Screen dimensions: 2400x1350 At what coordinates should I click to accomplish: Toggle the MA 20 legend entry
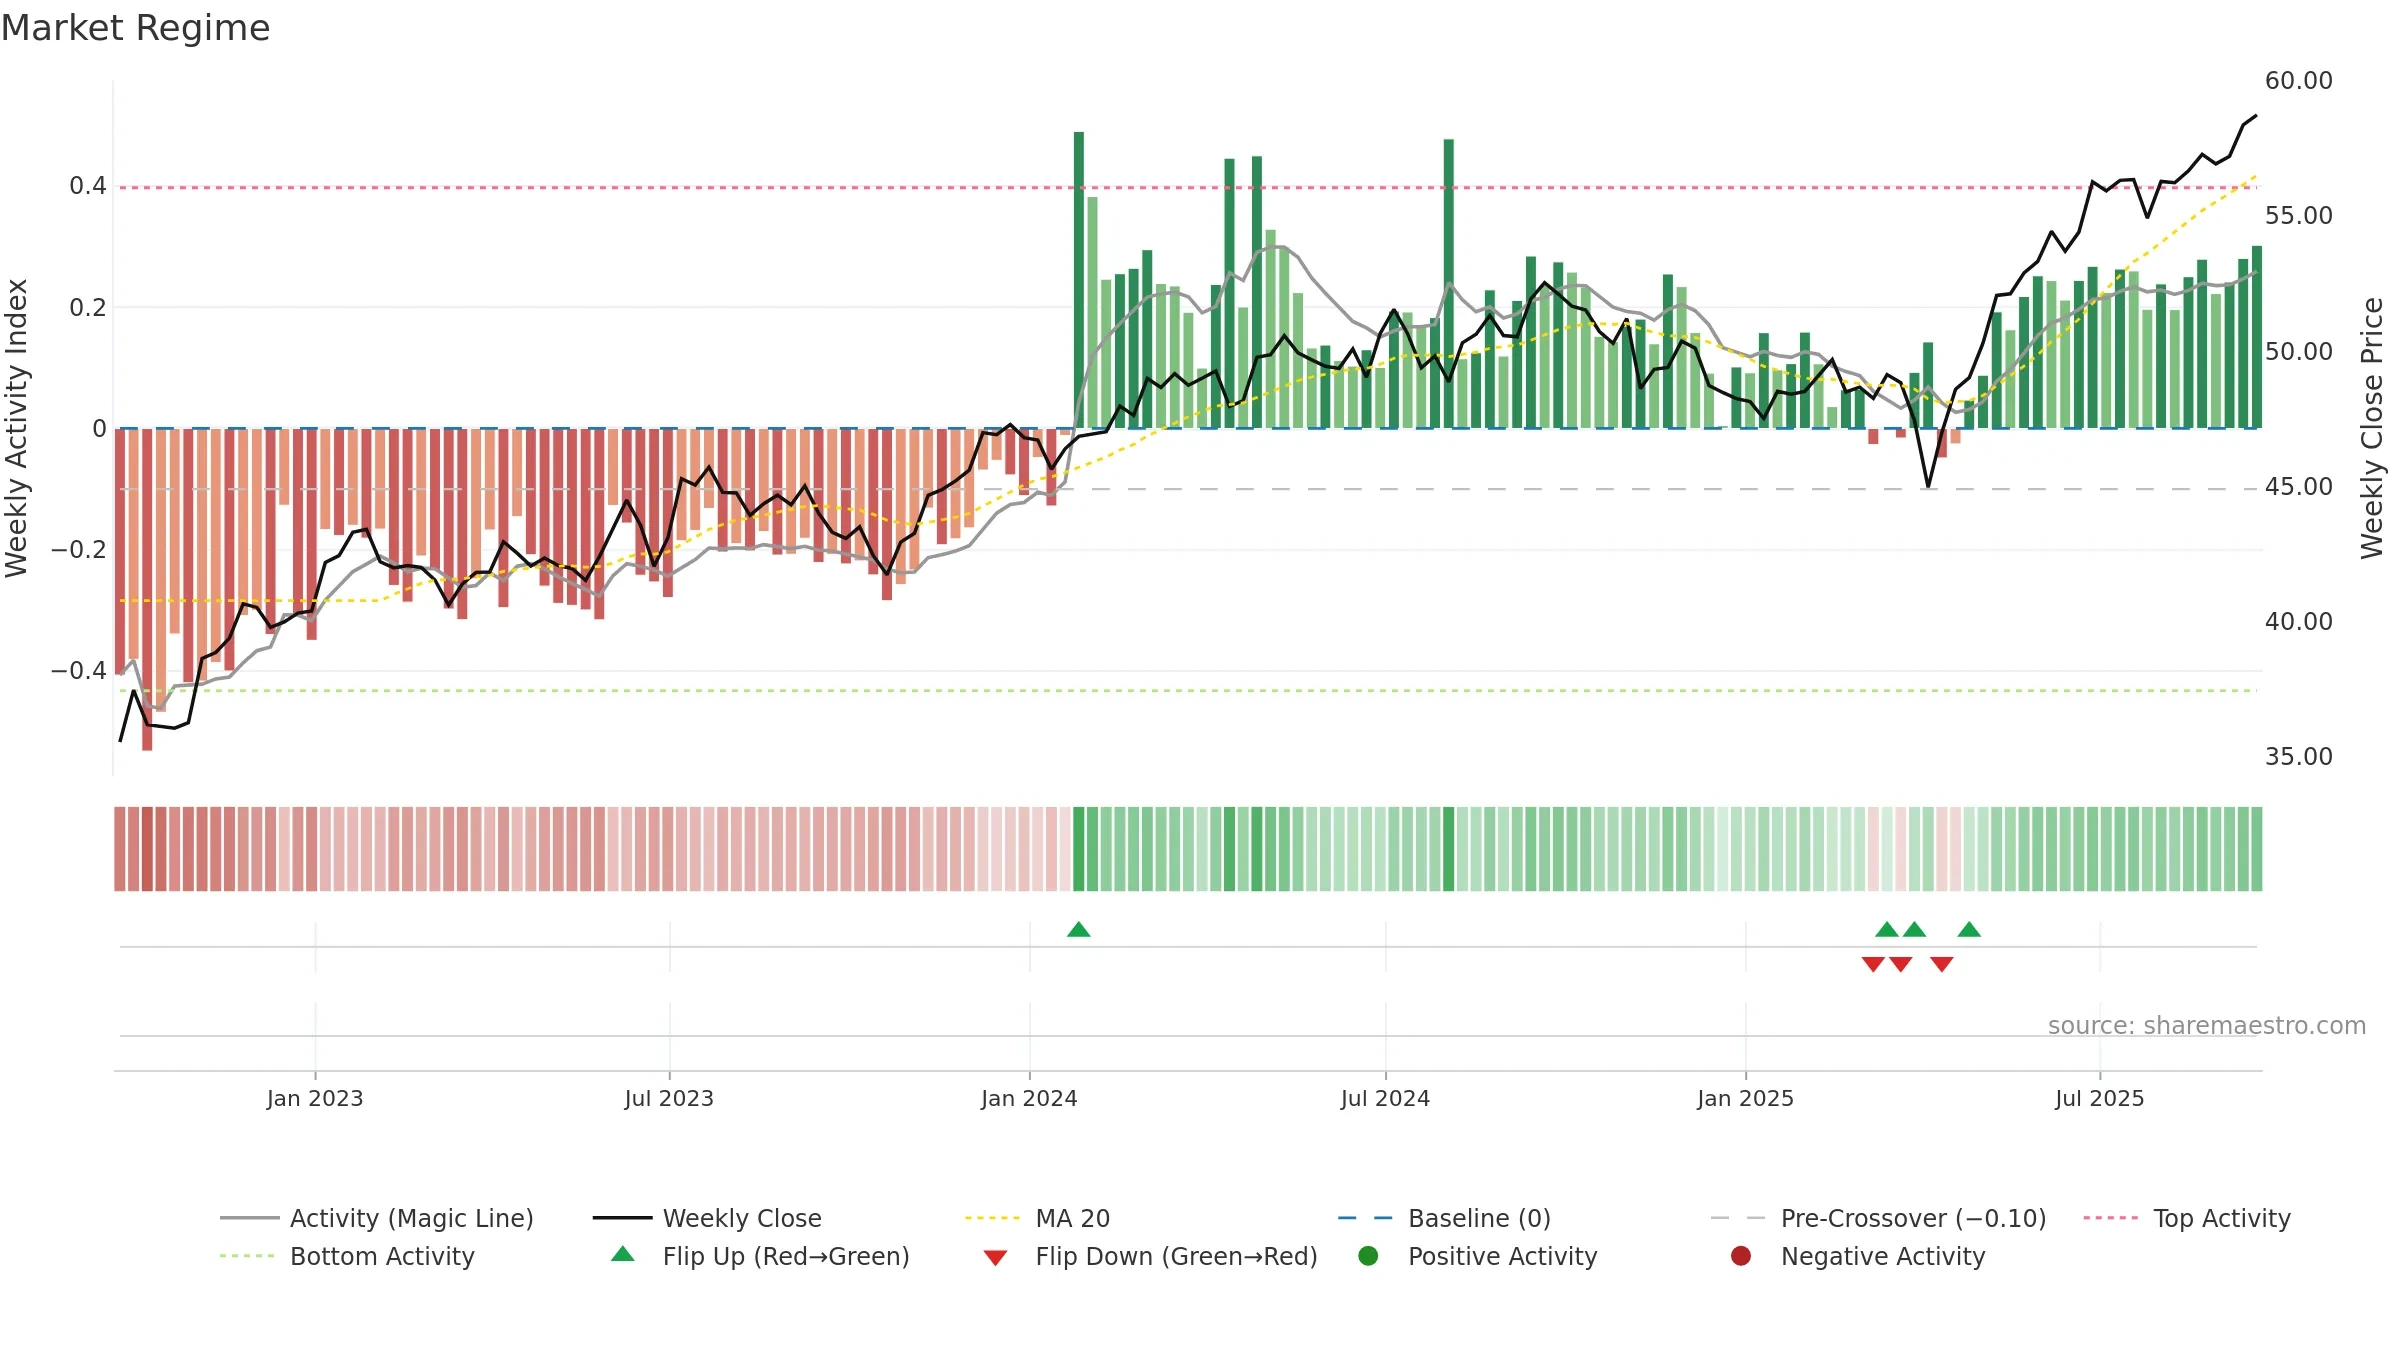[x=1037, y=1218]
